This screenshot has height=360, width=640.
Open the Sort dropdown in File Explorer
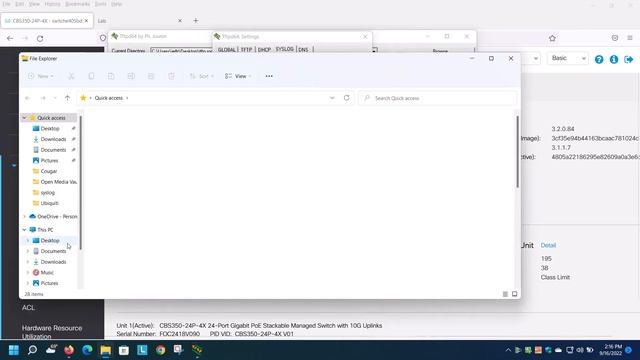(201, 76)
